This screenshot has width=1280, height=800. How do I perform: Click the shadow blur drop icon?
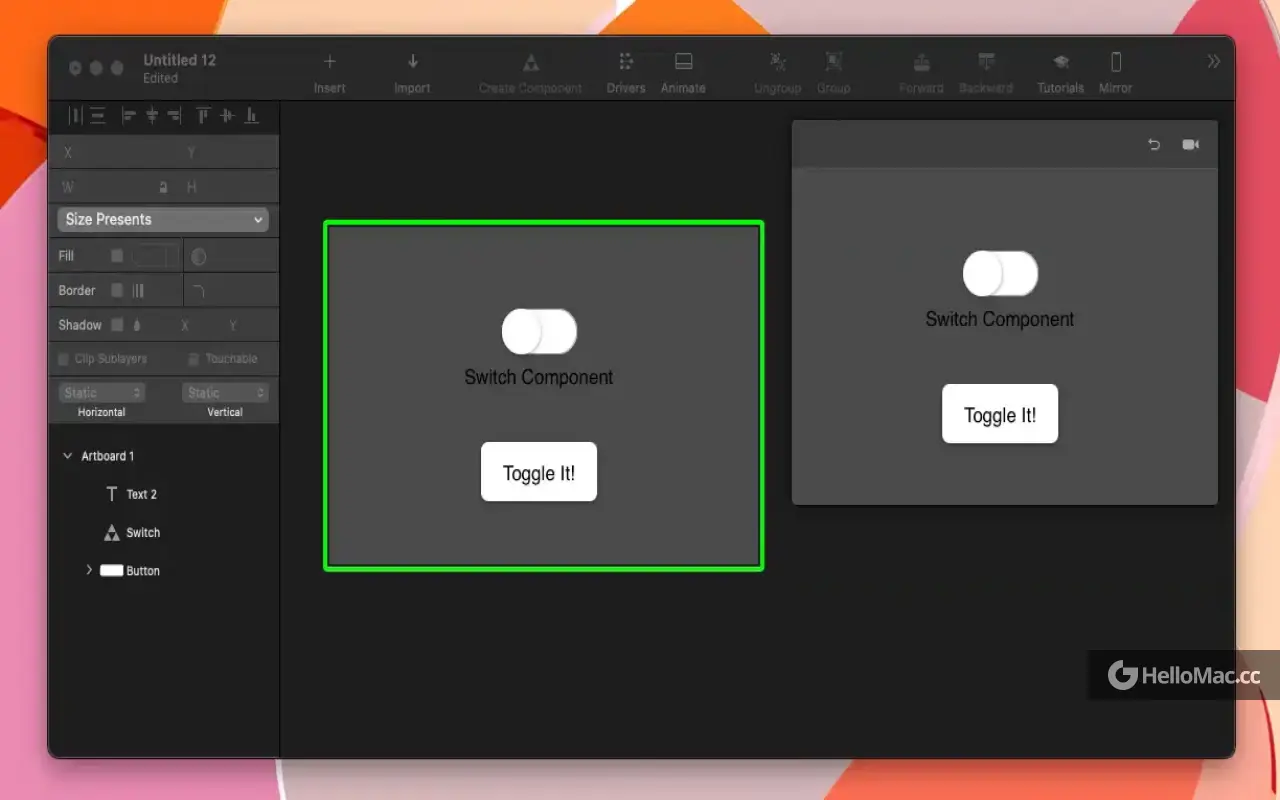click(x=137, y=325)
